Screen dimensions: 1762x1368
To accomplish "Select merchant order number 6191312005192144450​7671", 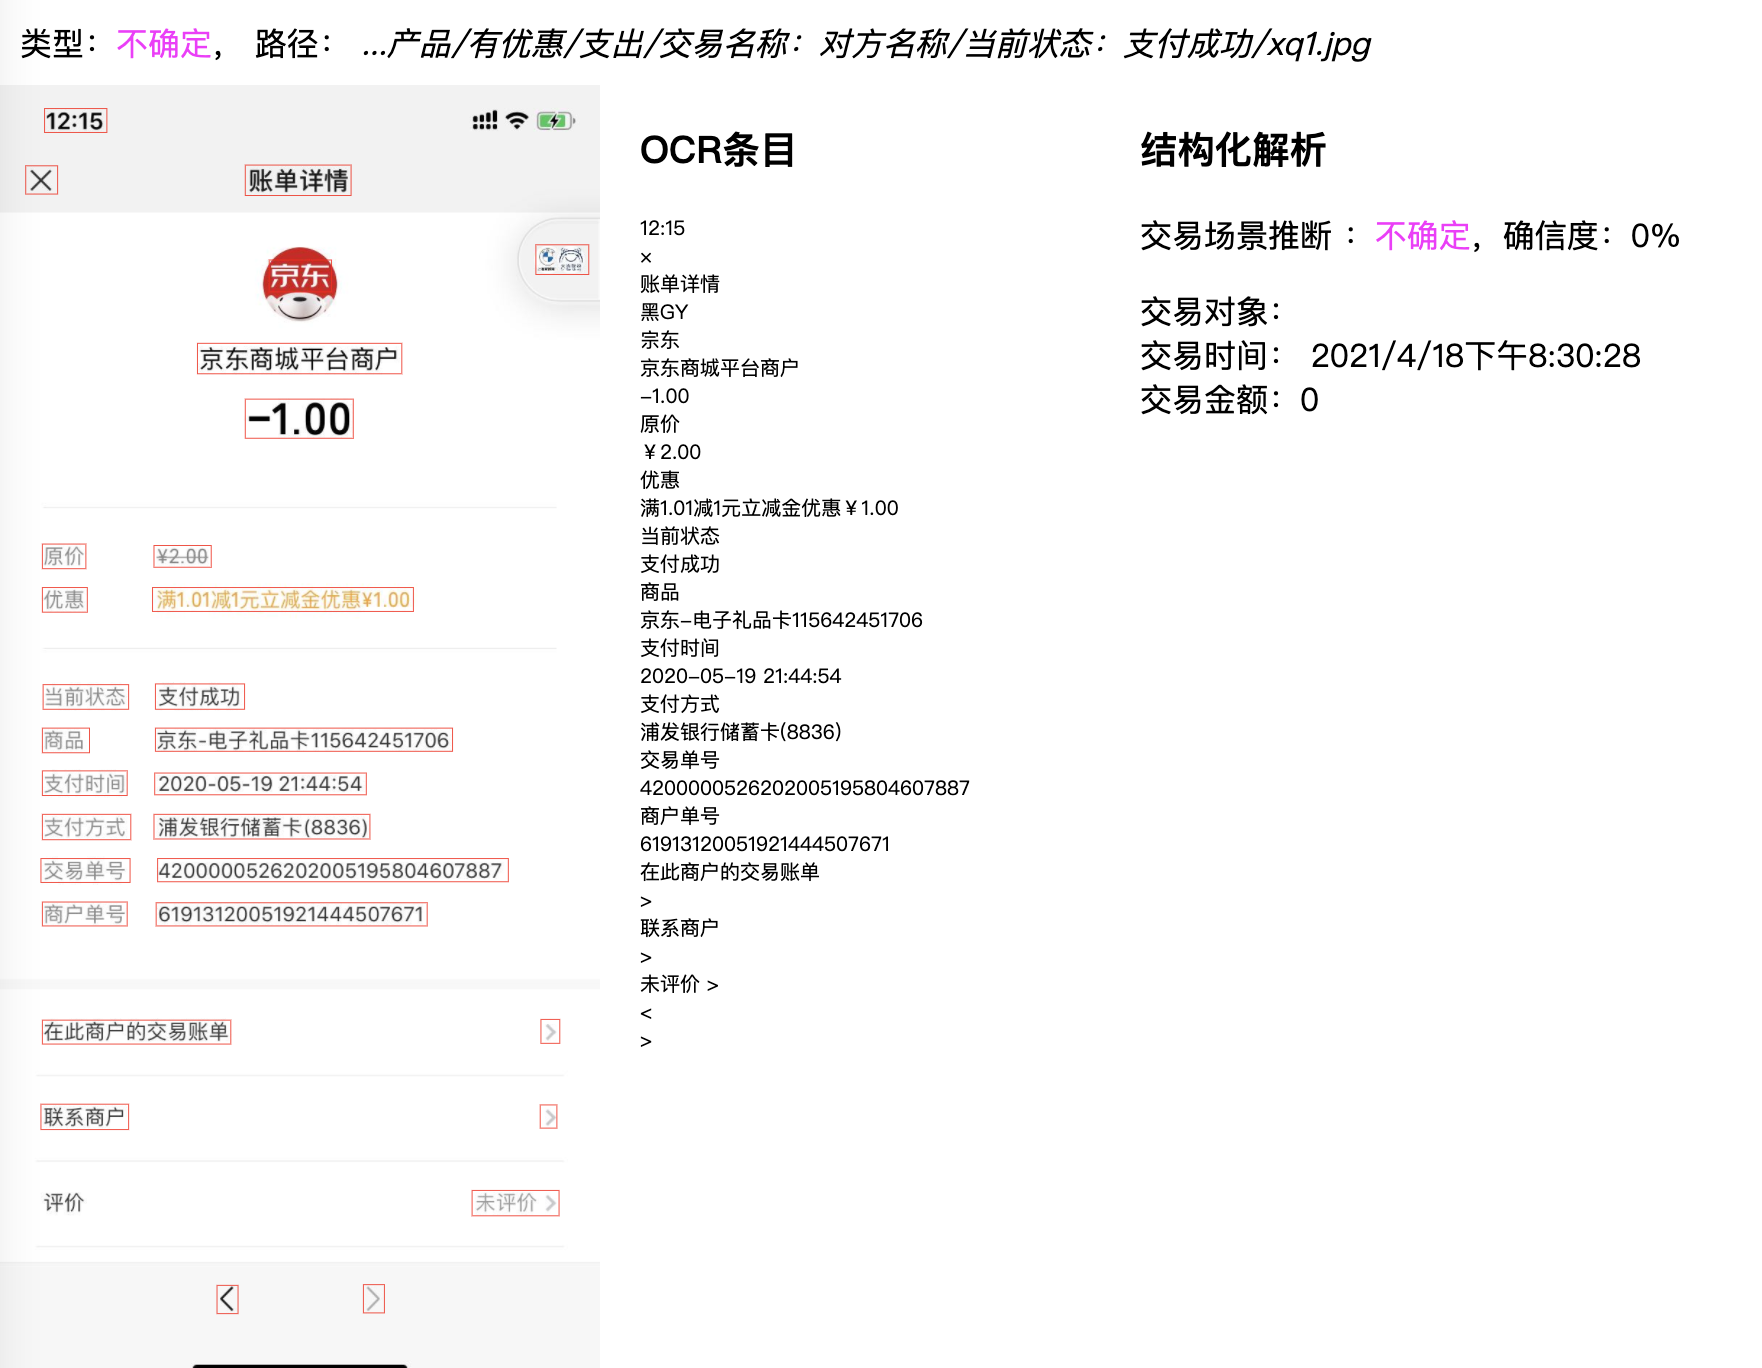I will (x=291, y=914).
